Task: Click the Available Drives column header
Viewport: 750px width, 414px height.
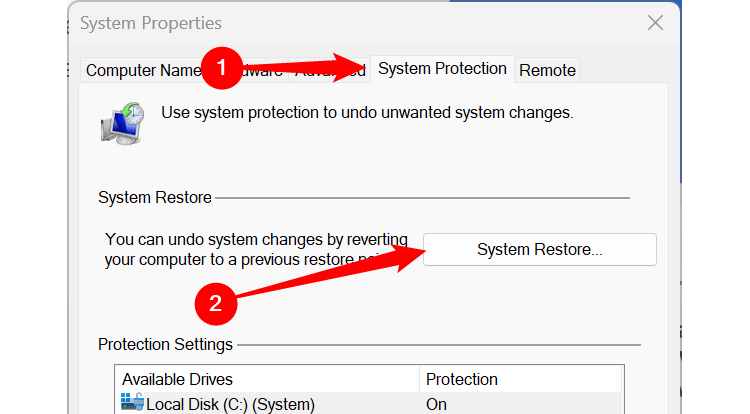Action: click(177, 379)
